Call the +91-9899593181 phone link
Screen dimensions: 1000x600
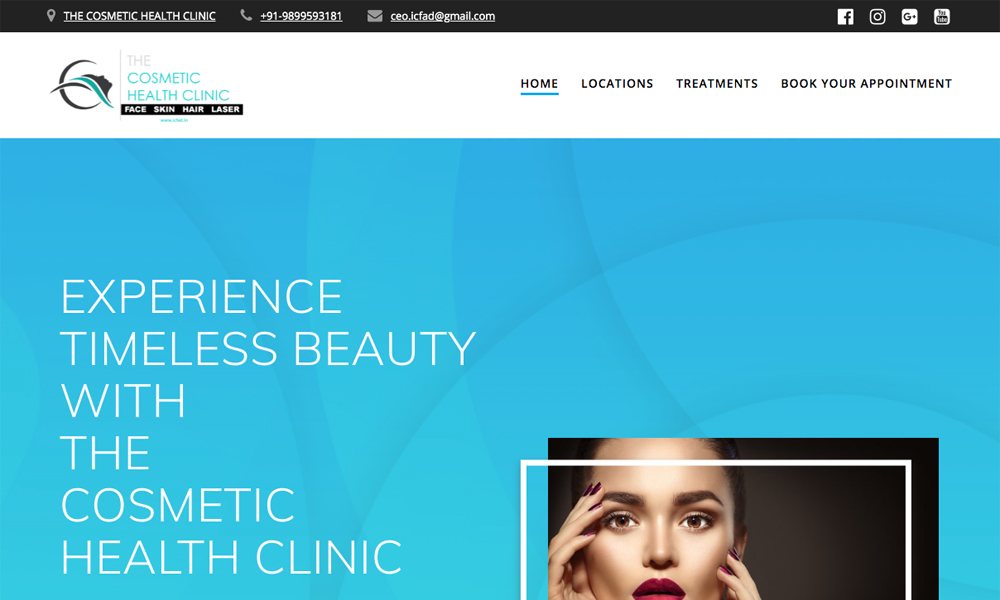[301, 16]
